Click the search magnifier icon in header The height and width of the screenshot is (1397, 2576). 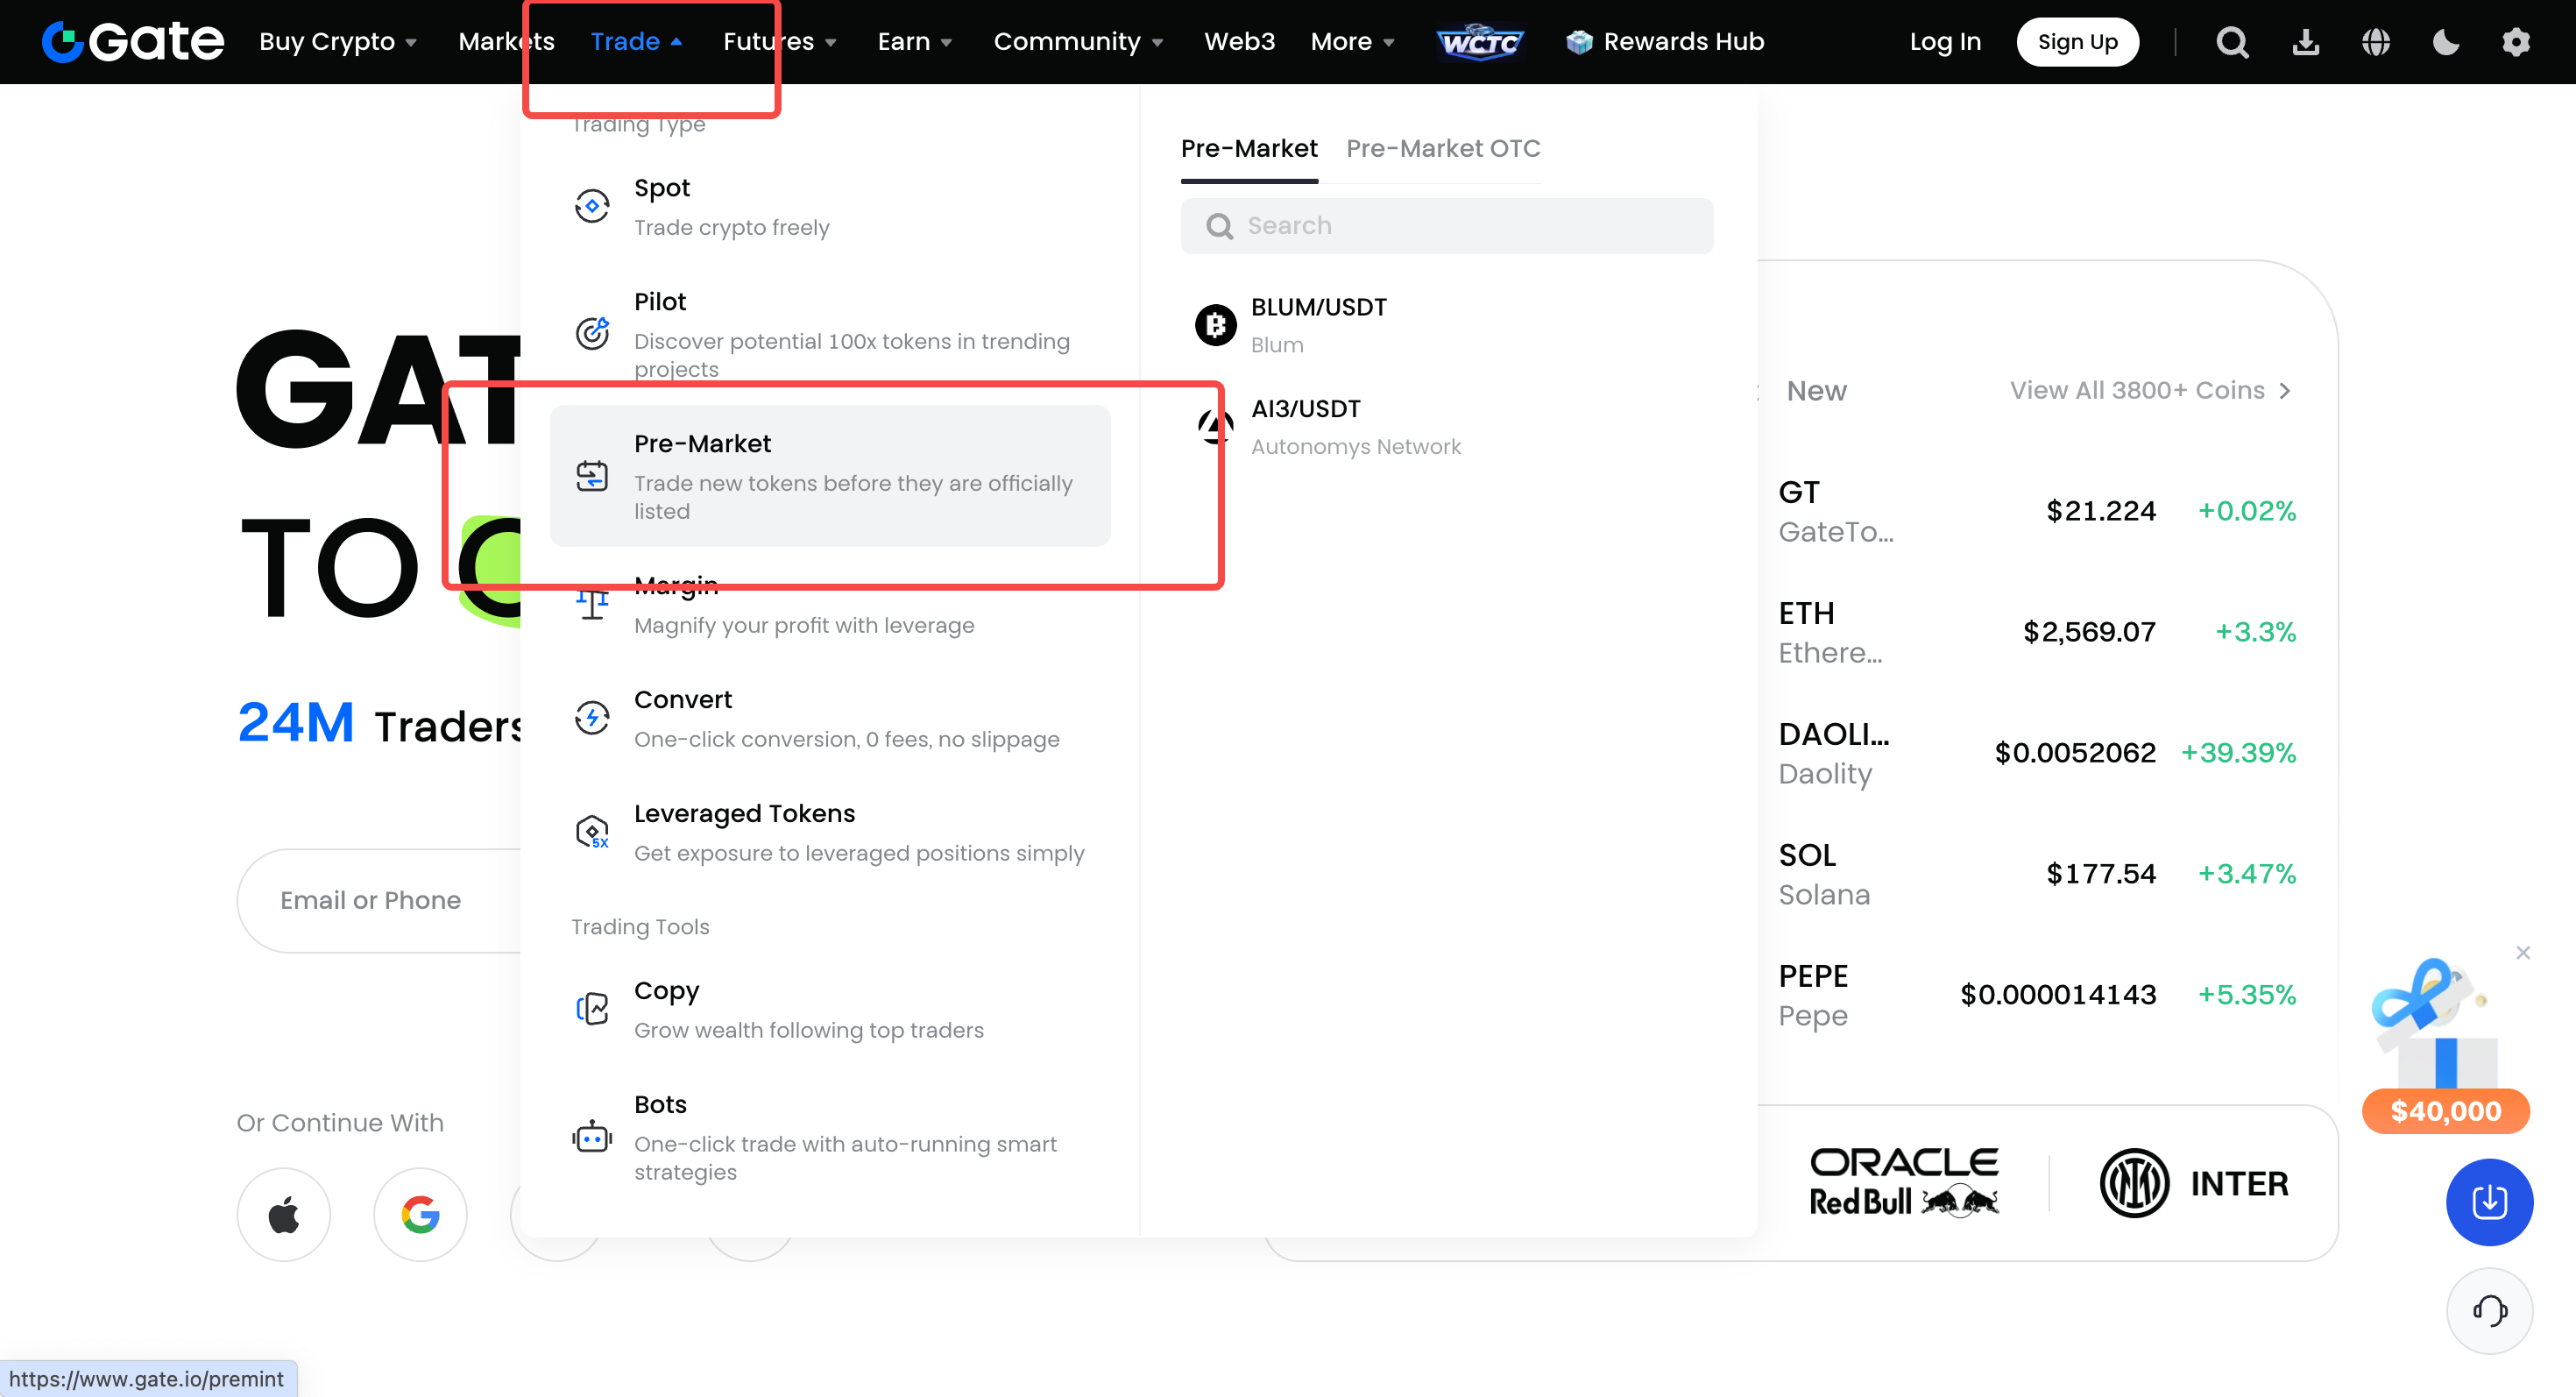click(2232, 42)
